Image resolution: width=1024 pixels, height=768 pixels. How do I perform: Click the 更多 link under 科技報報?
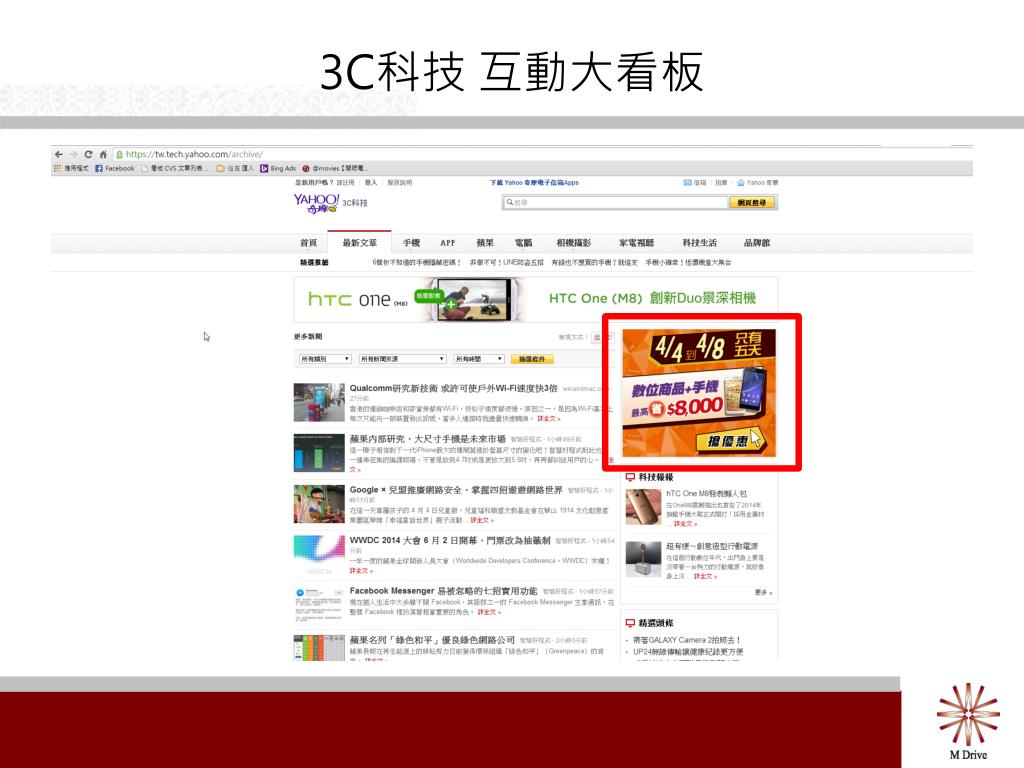tap(763, 593)
